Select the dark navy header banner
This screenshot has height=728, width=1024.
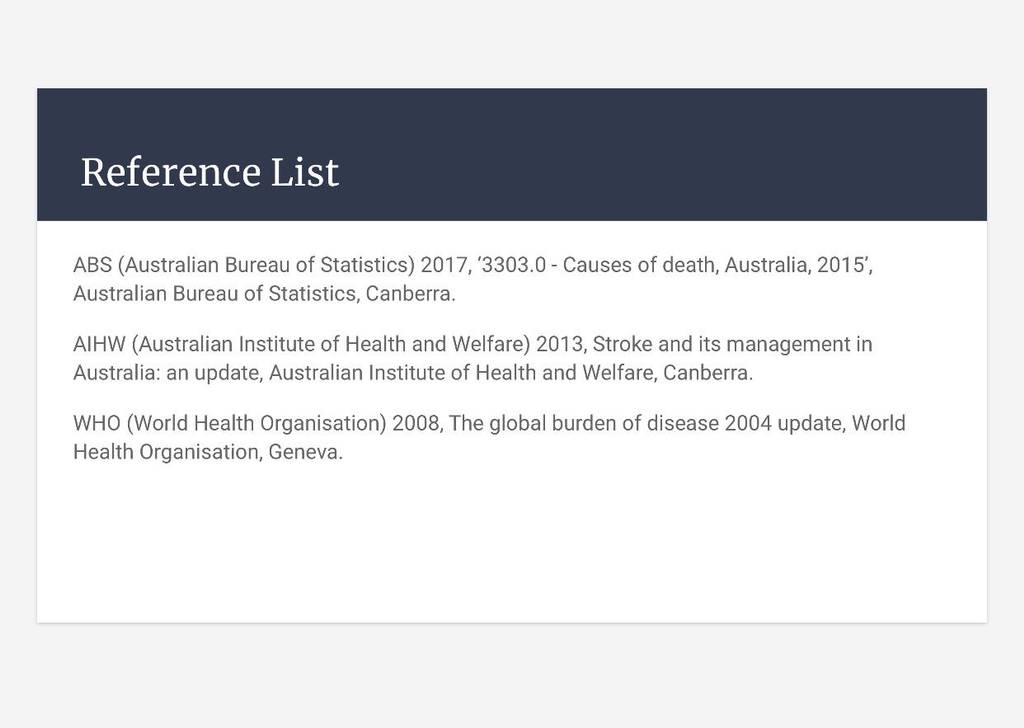[512, 154]
